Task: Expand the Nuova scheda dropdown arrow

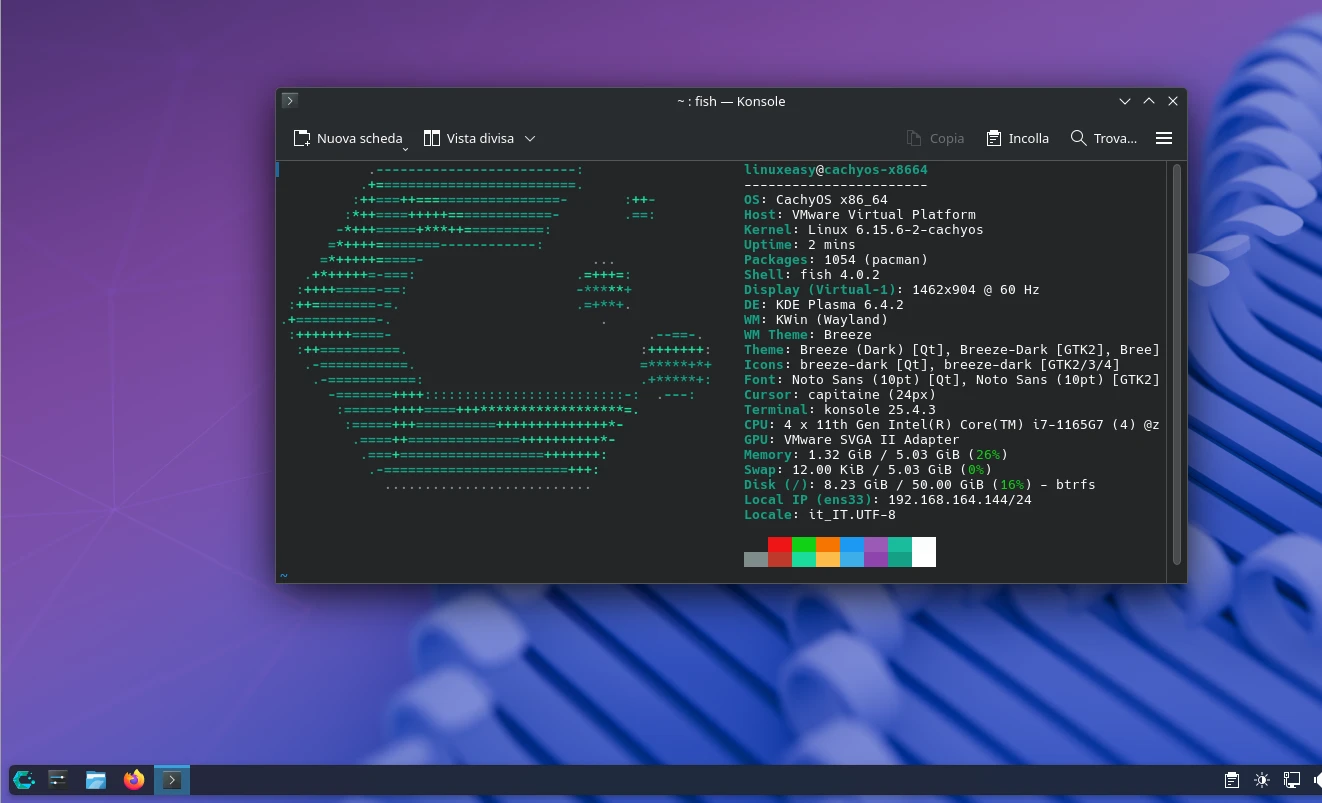Action: [406, 148]
